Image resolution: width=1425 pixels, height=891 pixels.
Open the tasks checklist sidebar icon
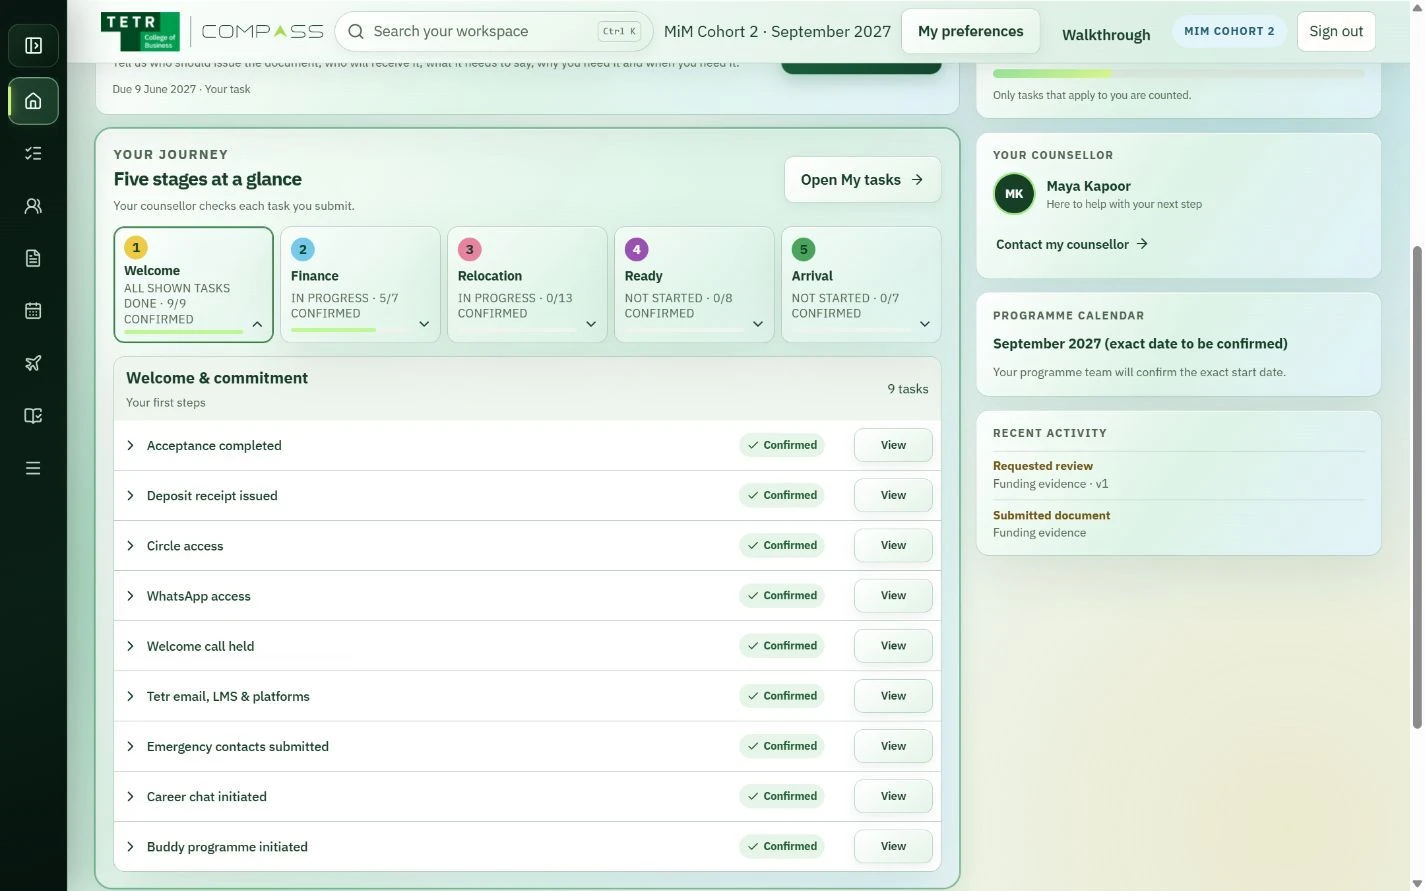click(x=33, y=153)
